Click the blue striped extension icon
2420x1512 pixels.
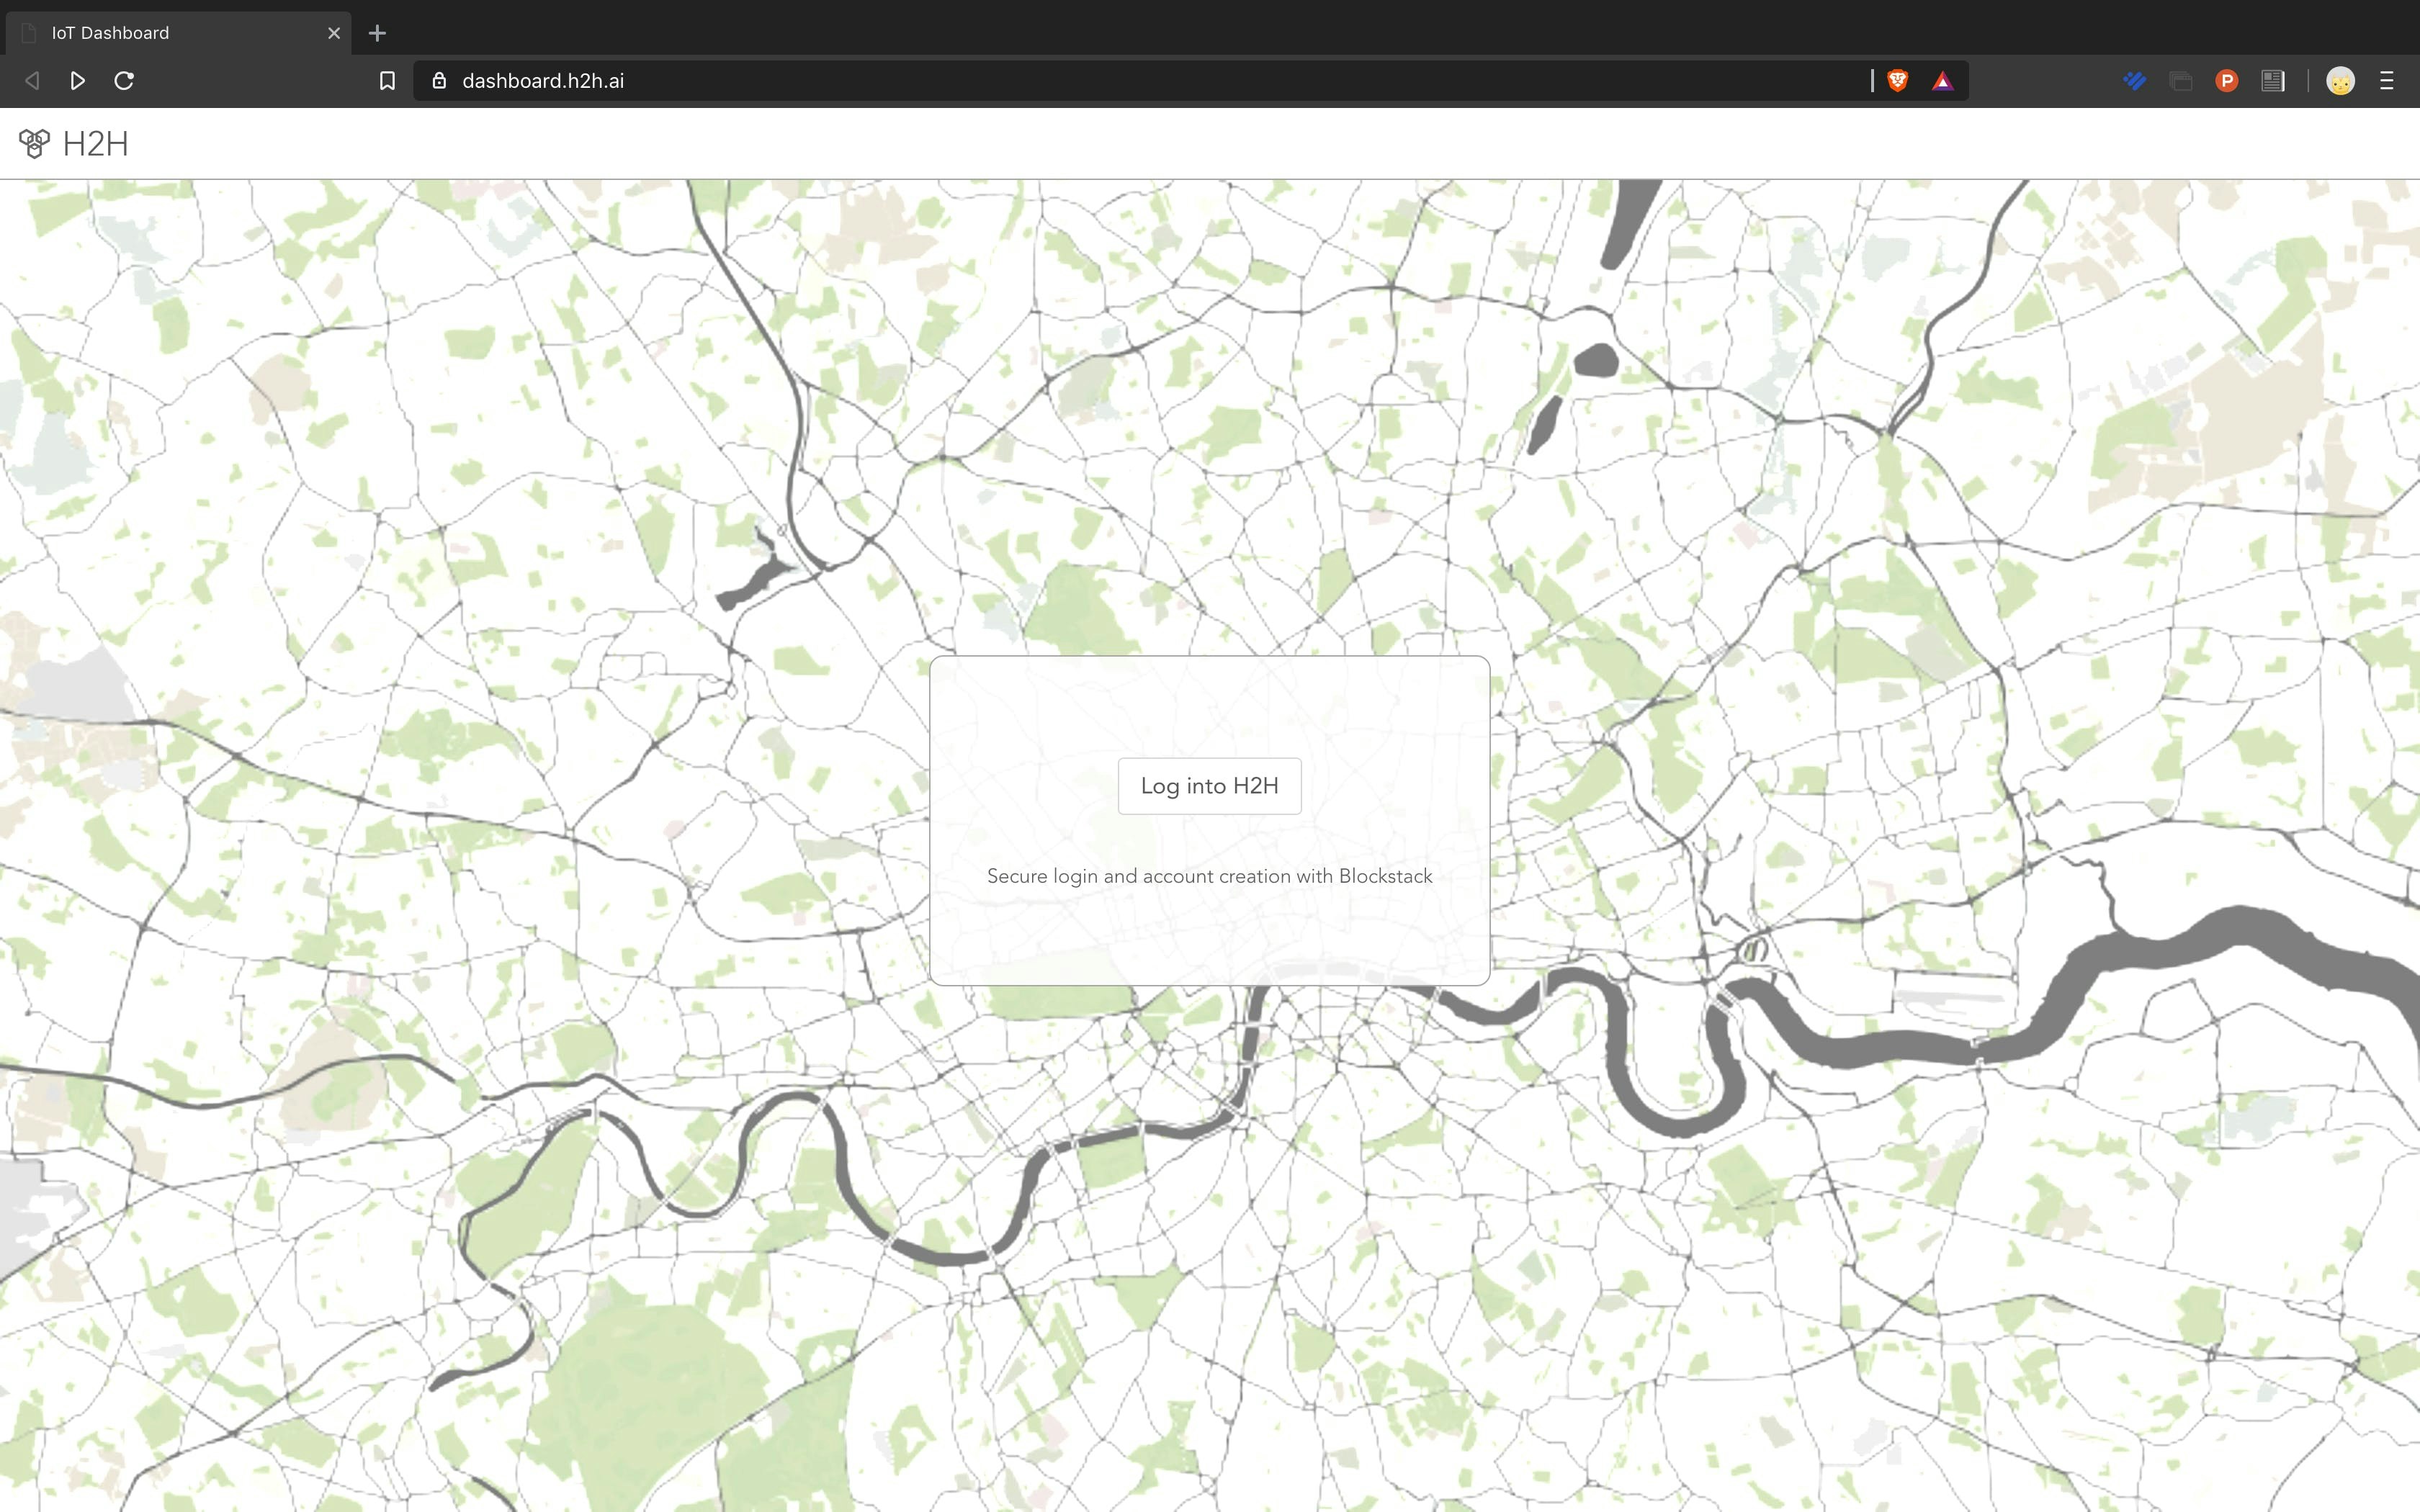click(x=2134, y=81)
